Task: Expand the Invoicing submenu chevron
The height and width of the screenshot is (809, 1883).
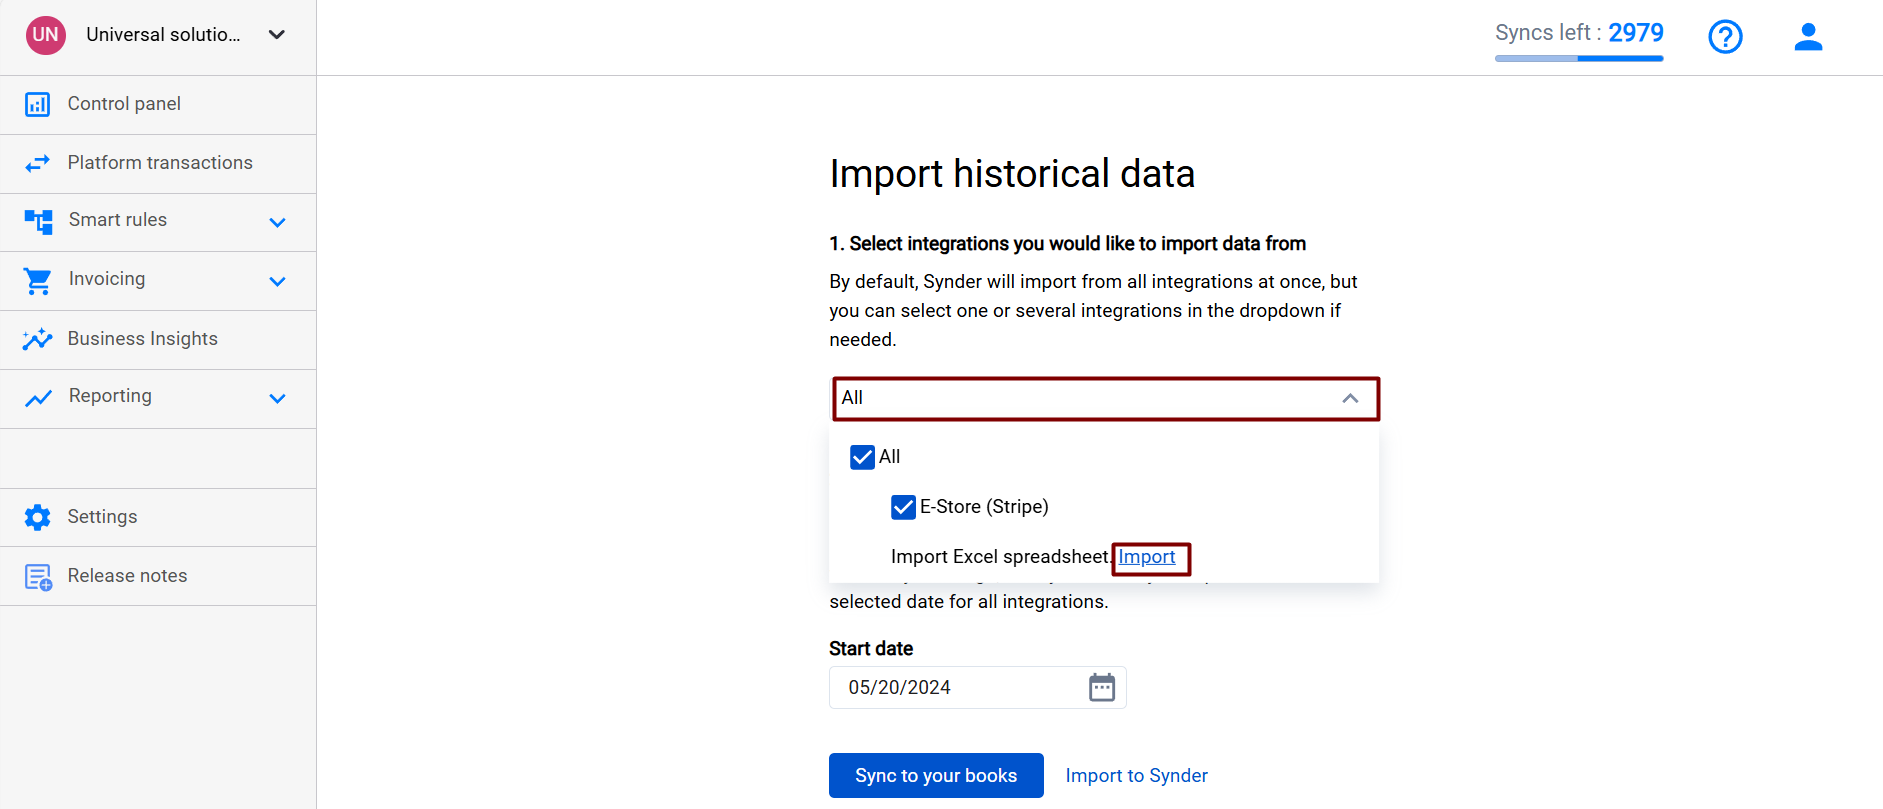Action: pyautogui.click(x=278, y=281)
